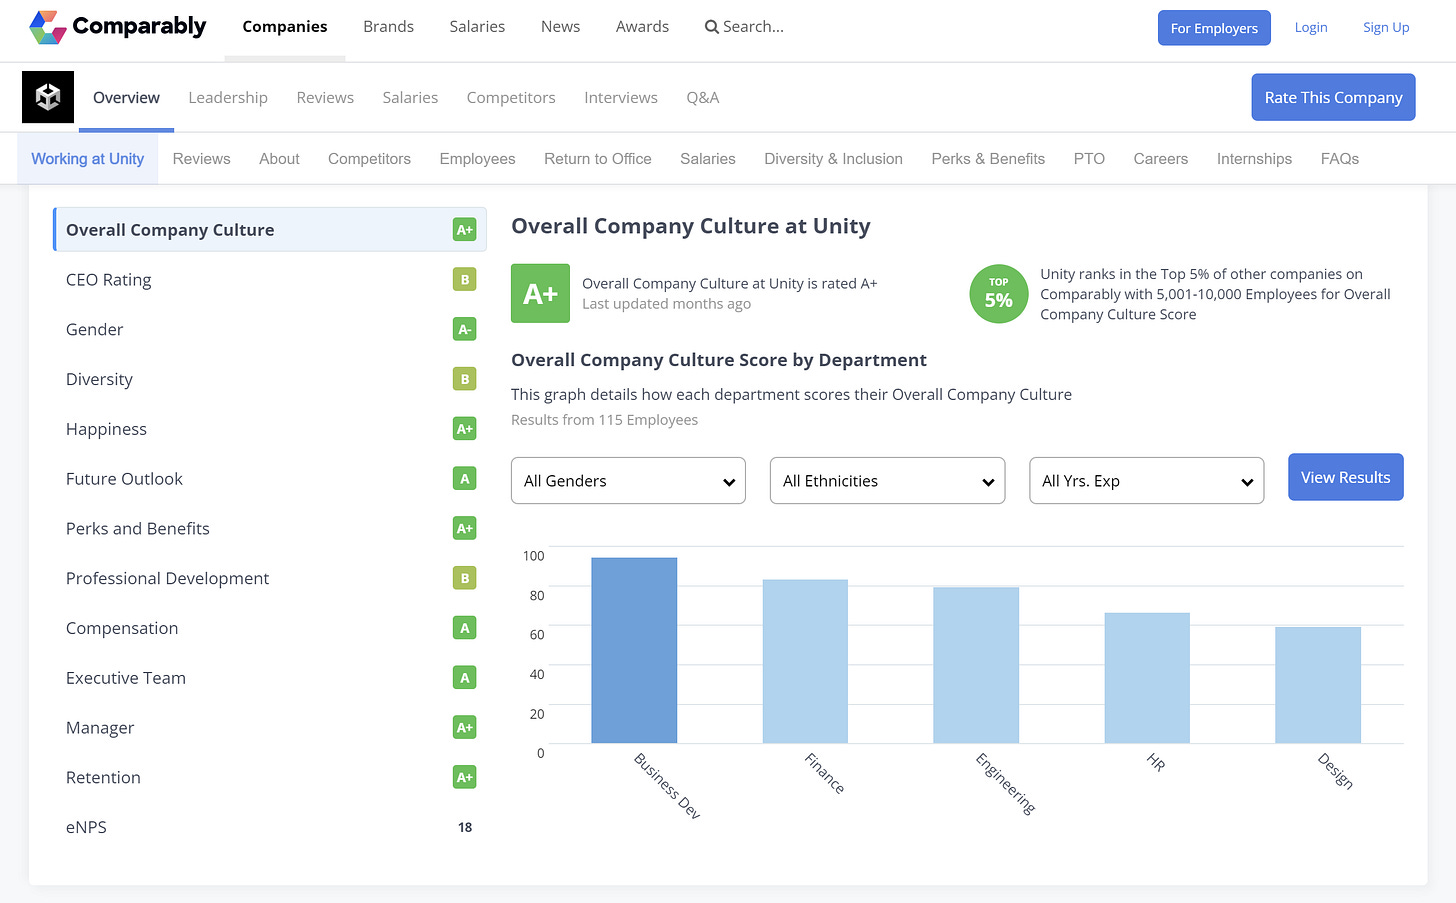The width and height of the screenshot is (1456, 903).
Task: Click the A+ badge beside Perks and Benefits
Action: (x=464, y=528)
